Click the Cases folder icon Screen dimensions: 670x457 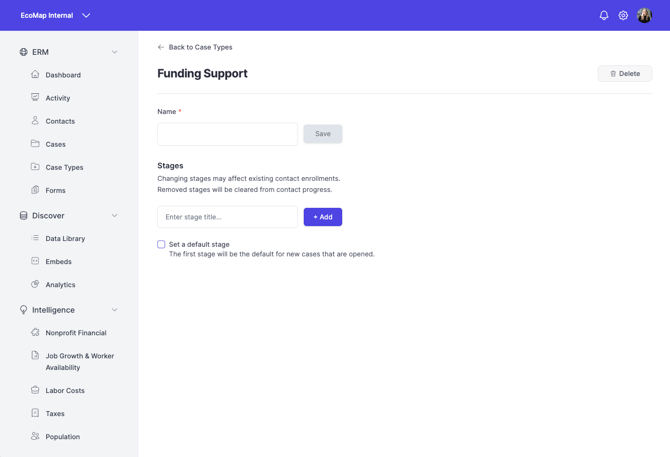[35, 144]
